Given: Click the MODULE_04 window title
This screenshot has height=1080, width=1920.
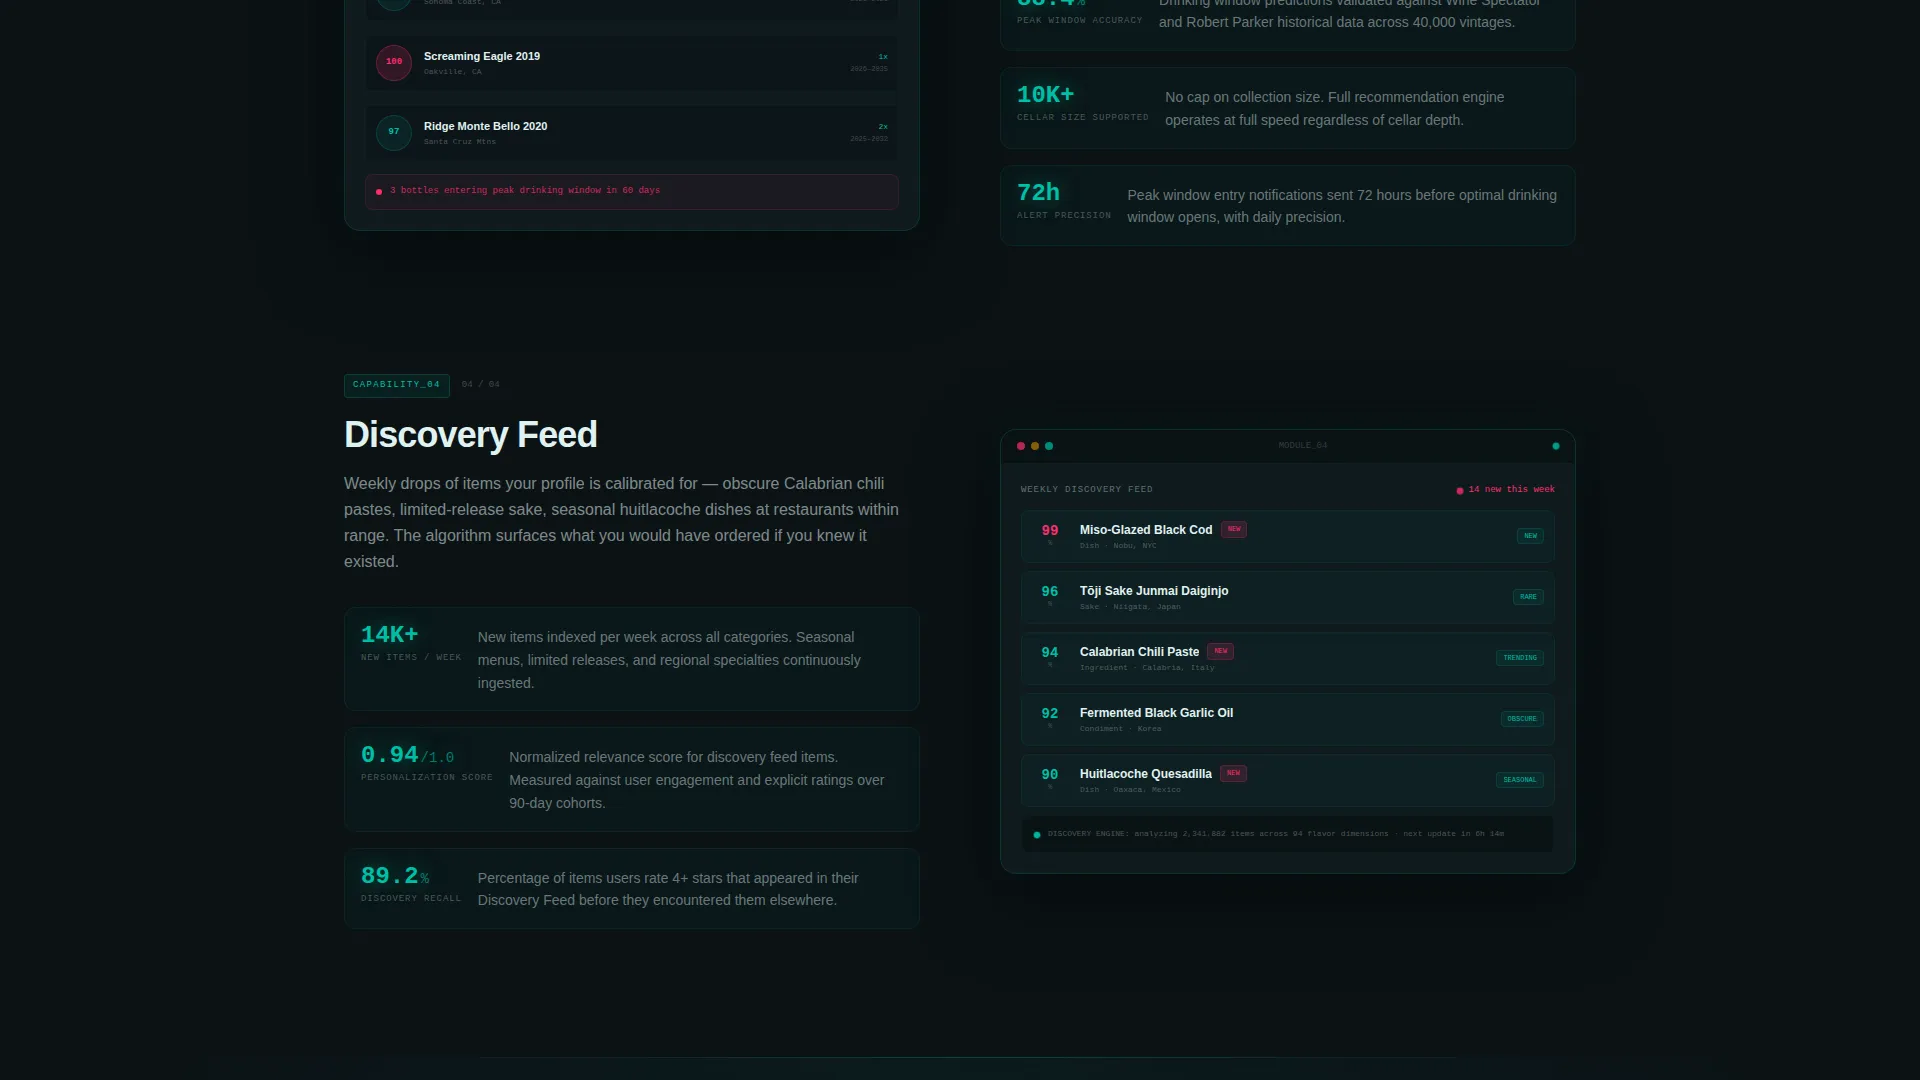Looking at the screenshot, I should click(x=1303, y=446).
